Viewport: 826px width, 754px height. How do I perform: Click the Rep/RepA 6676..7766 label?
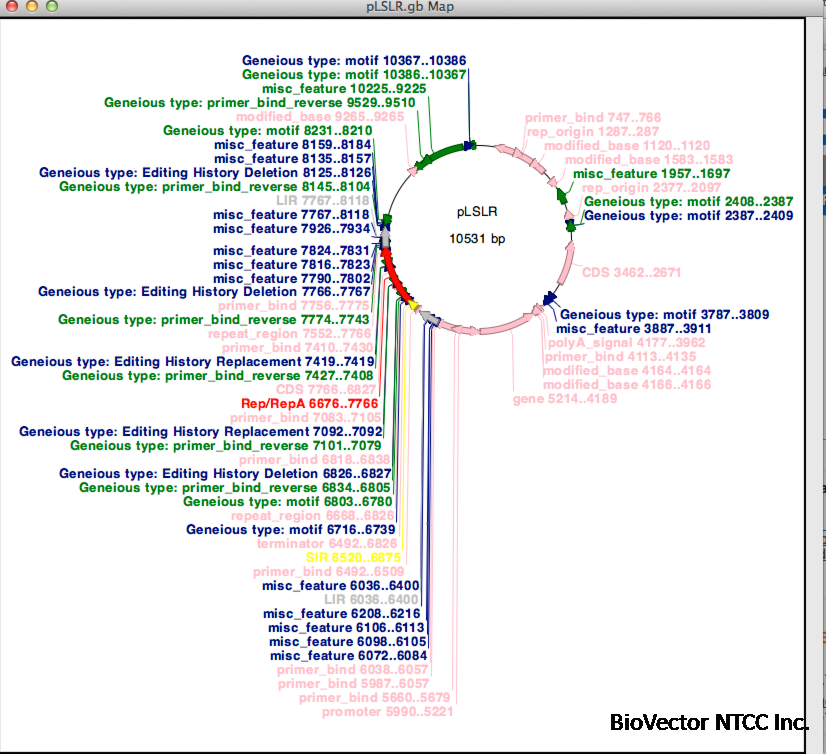(309, 404)
